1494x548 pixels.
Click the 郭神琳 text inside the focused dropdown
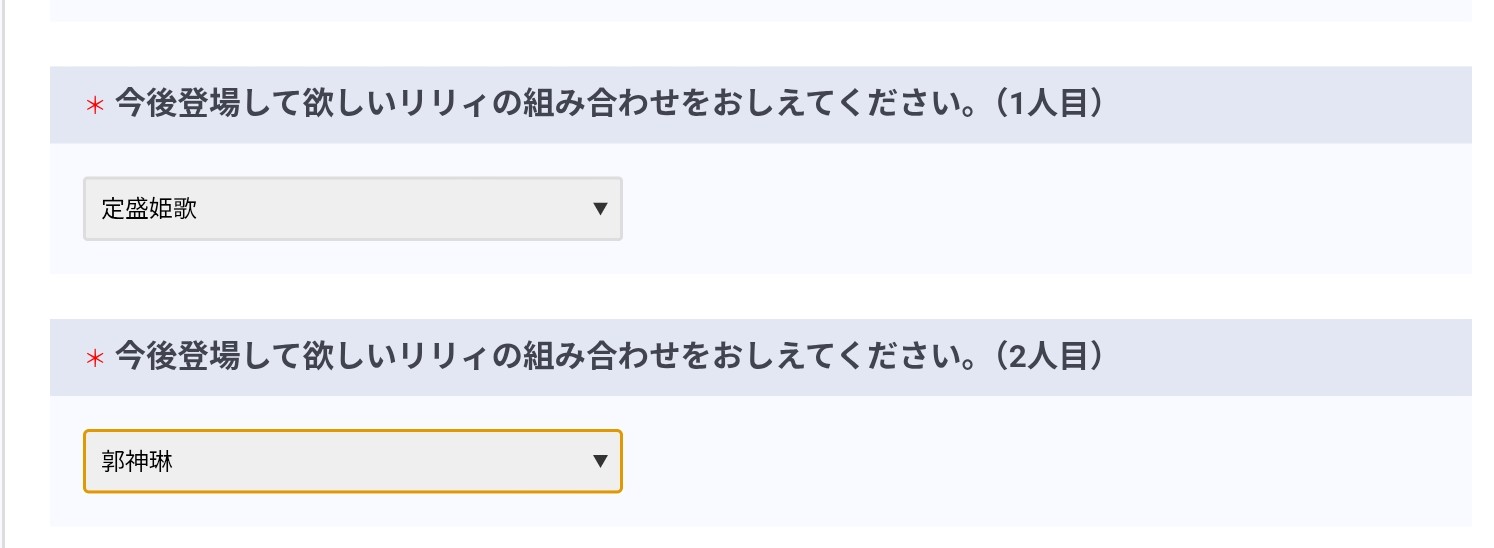[x=137, y=461]
